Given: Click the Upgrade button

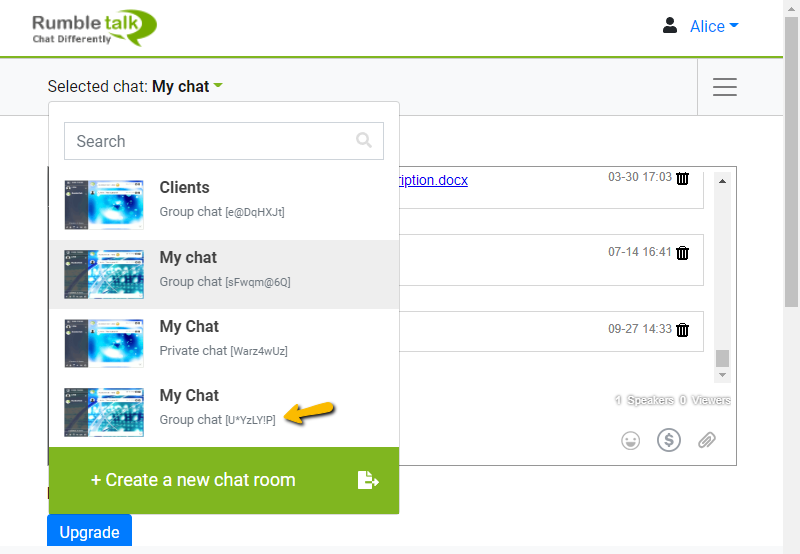Looking at the screenshot, I should coord(89,532).
